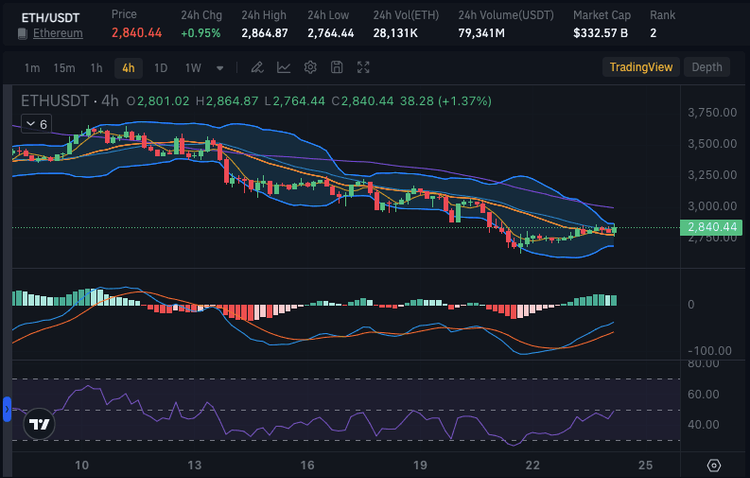The image size is (750, 478).
Task: Click the save chart floppy-disk icon
Action: tap(337, 68)
